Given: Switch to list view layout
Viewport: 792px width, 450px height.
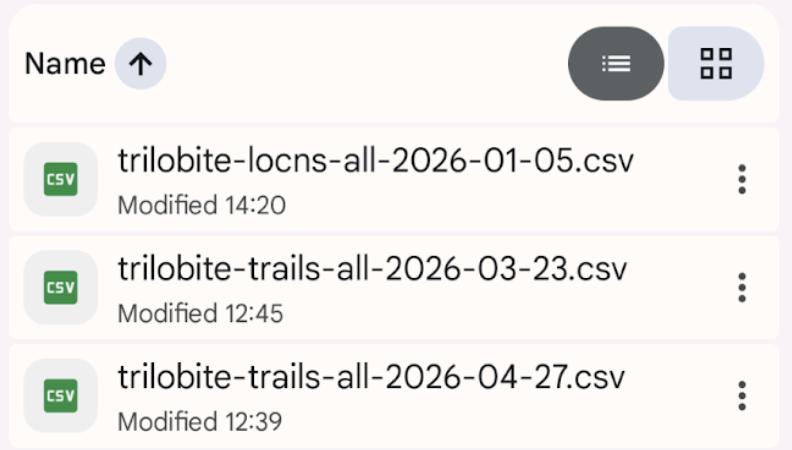Looking at the screenshot, I should pyautogui.click(x=616, y=64).
